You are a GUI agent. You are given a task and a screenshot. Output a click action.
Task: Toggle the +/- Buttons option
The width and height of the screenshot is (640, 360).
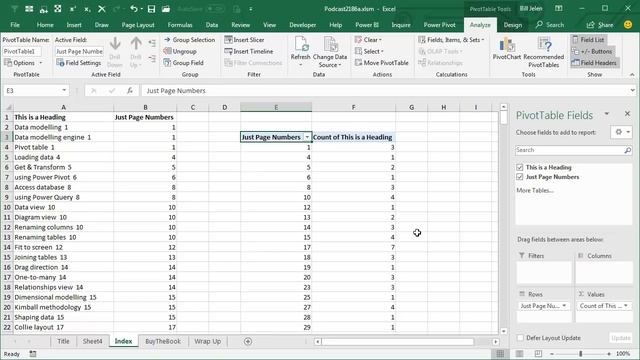click(x=592, y=51)
